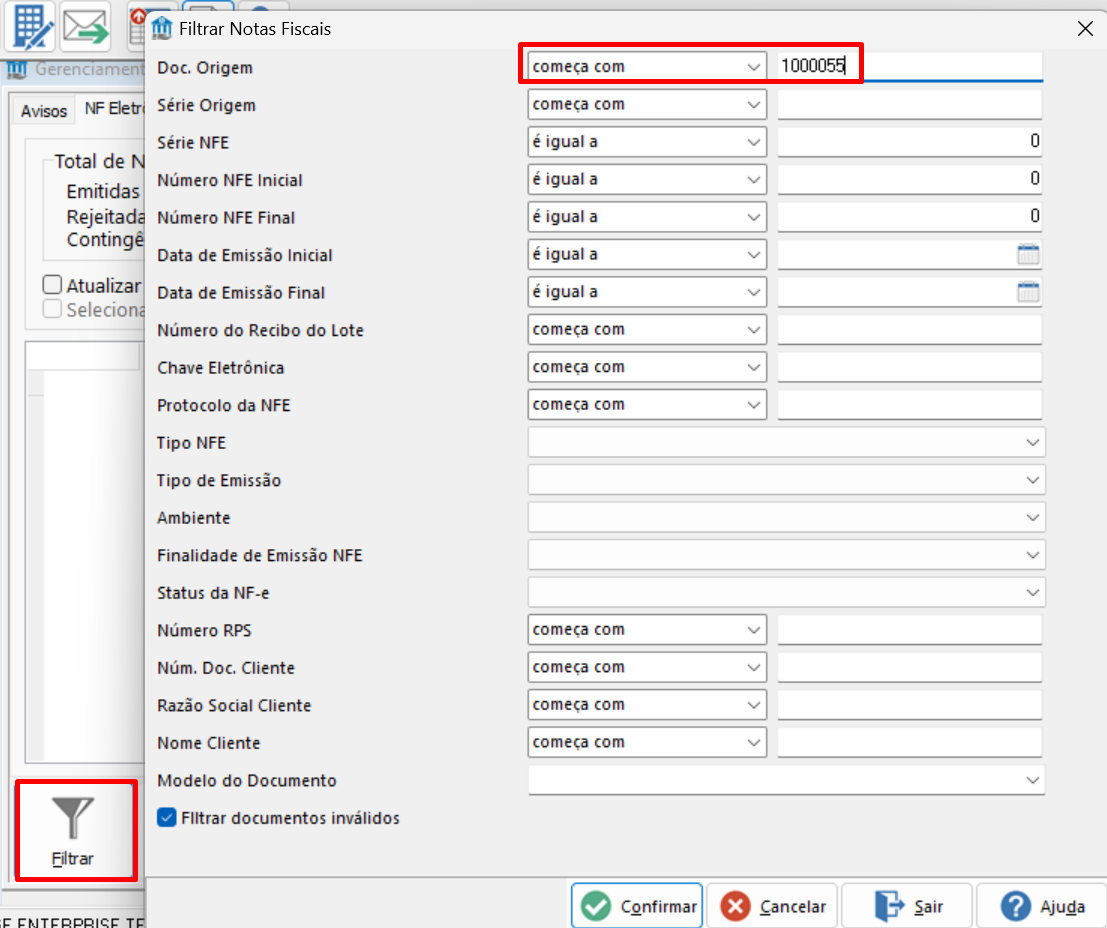Expand the Tipo de Emissão dropdown
Image resolution: width=1107 pixels, height=928 pixels.
(x=786, y=480)
